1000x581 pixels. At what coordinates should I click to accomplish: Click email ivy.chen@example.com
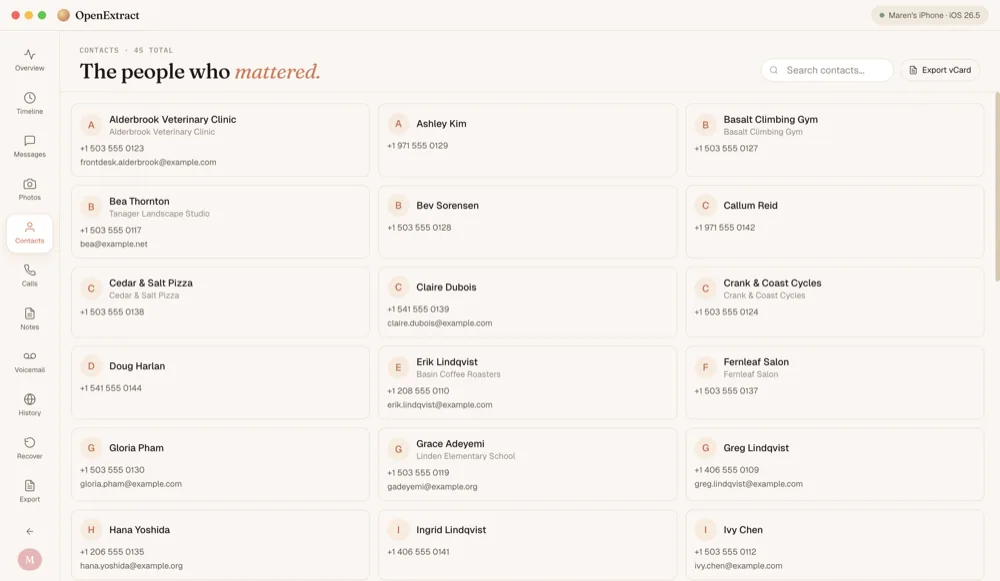click(738, 566)
